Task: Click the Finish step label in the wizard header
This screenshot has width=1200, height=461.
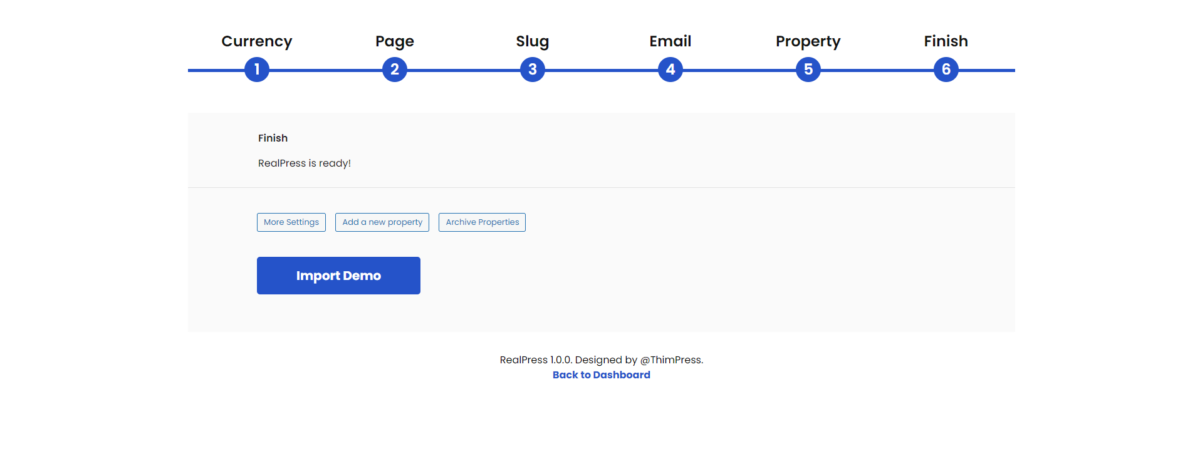Action: pyautogui.click(x=946, y=41)
